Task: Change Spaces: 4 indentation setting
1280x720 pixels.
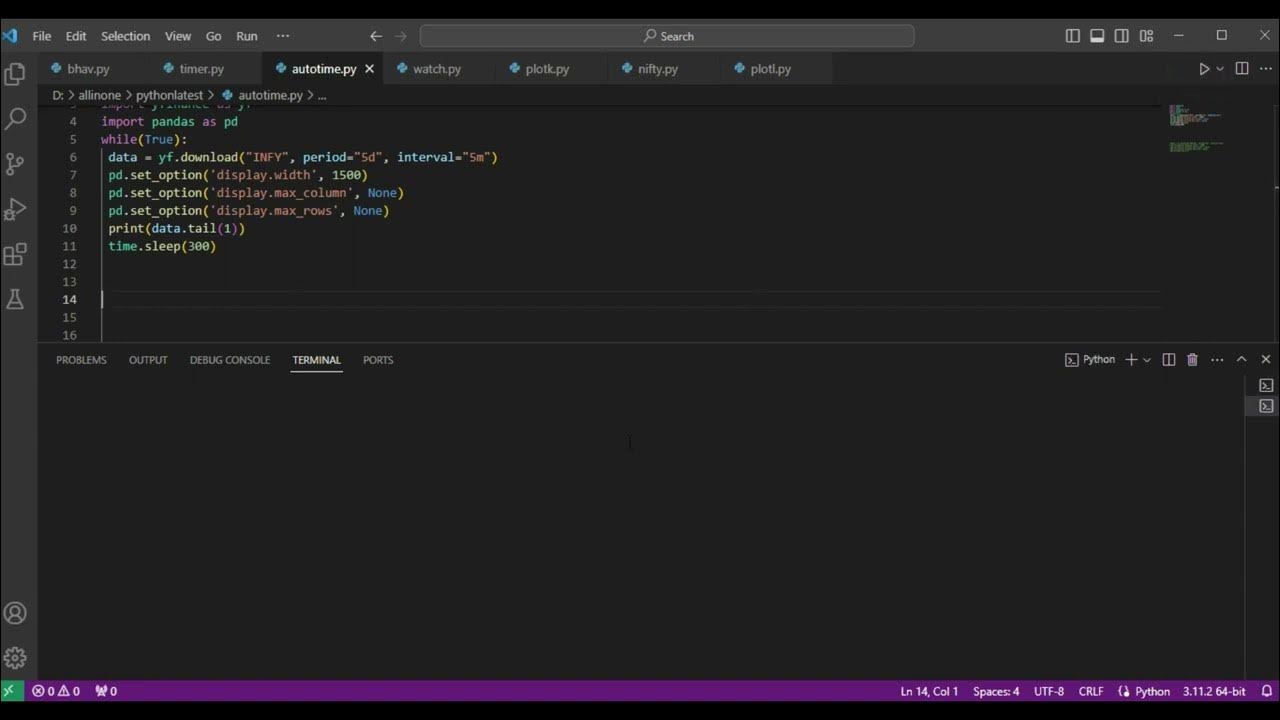Action: click(996, 691)
